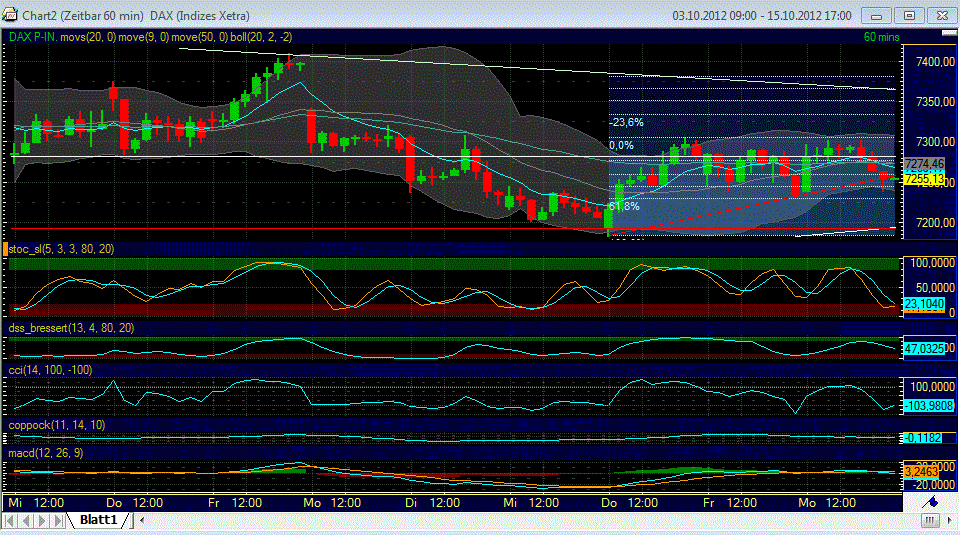Click the Di day label on time axis

pos(411,503)
